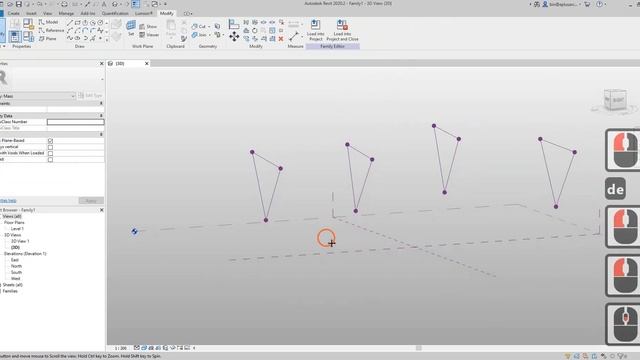Toggle the Work Plane-Based checkbox
This screenshot has height=360, width=640.
50,140
